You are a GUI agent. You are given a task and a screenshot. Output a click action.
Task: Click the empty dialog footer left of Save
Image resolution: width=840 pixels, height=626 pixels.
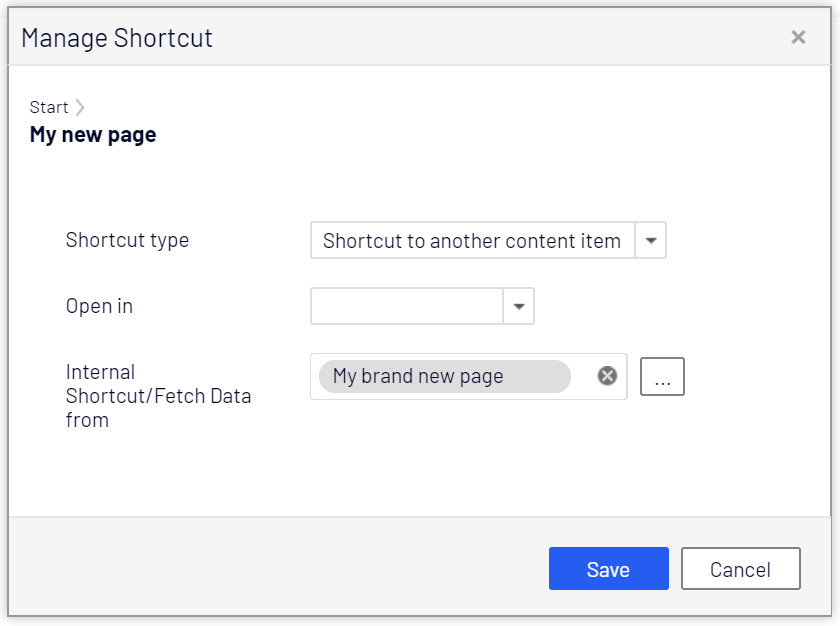(x=280, y=568)
